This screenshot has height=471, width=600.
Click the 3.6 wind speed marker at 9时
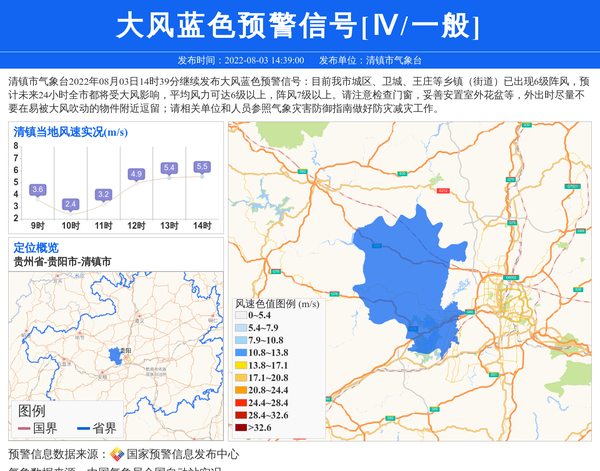tap(38, 189)
